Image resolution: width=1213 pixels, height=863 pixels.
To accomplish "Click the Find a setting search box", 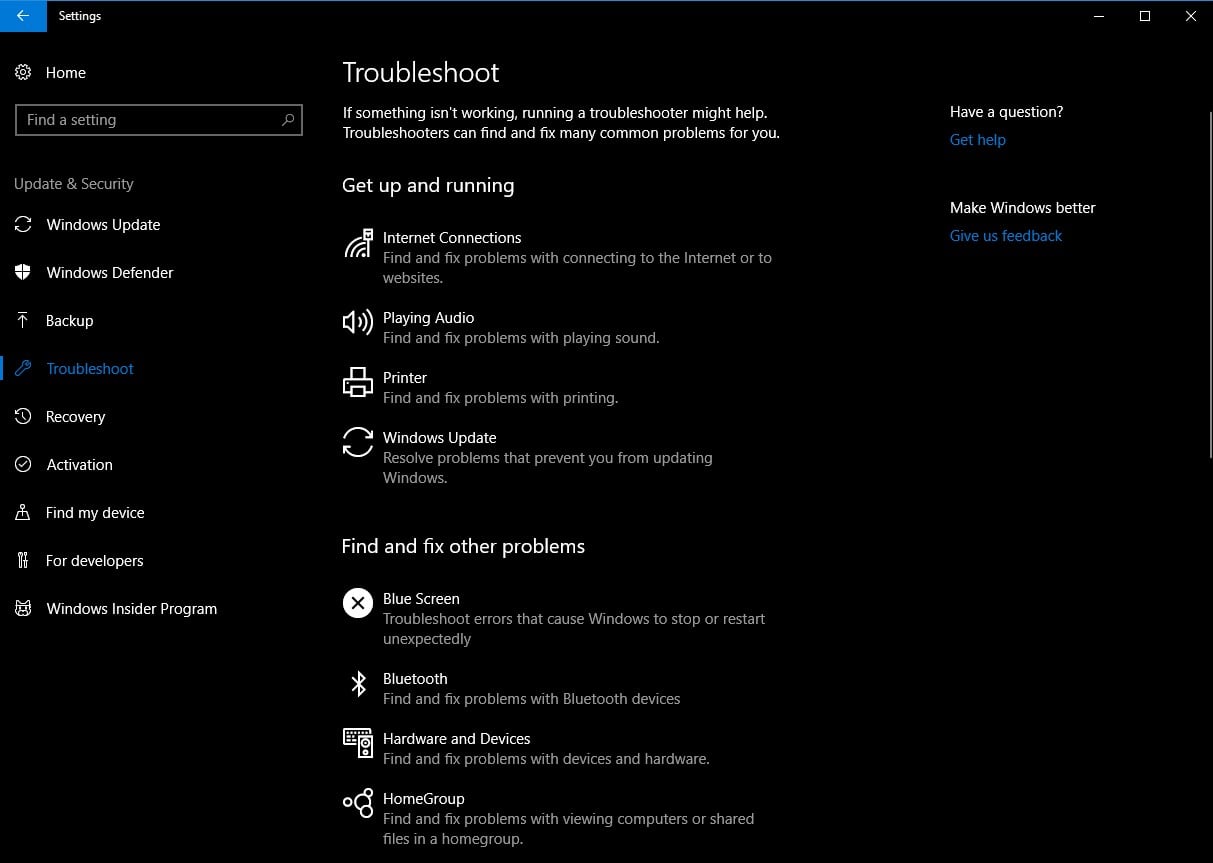I will click(150, 120).
